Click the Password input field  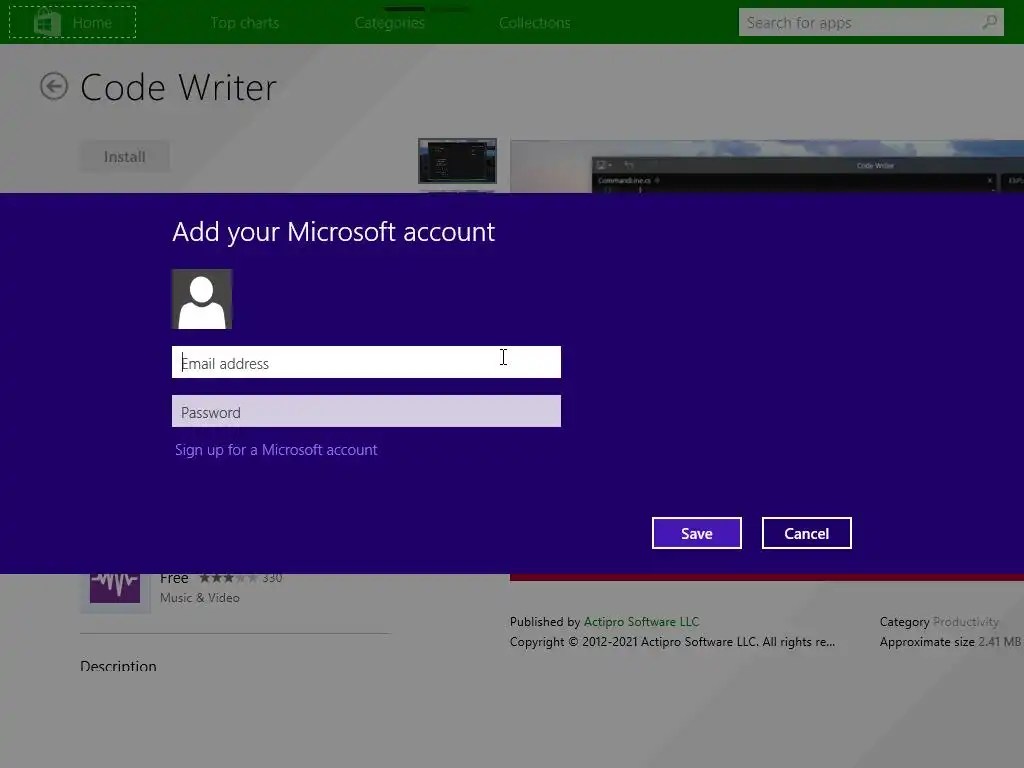pyautogui.click(x=366, y=411)
